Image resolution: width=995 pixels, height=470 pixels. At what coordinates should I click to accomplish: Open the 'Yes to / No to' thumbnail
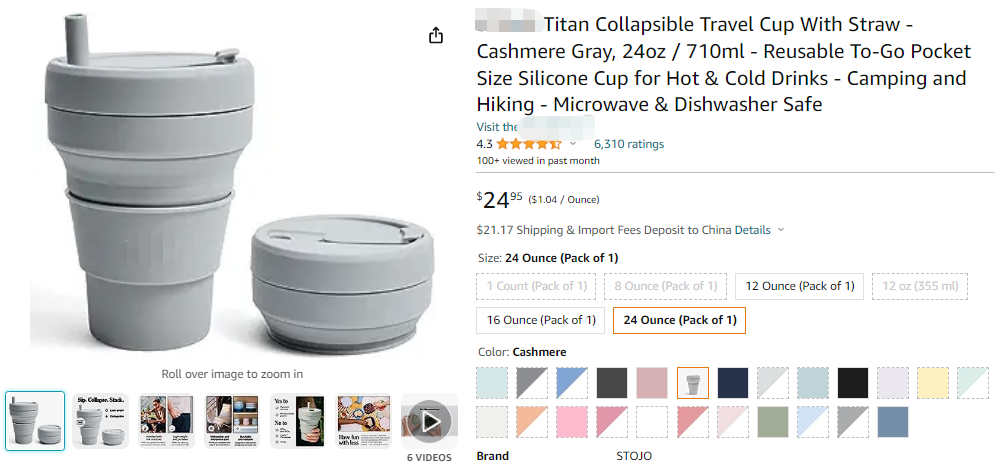click(298, 421)
